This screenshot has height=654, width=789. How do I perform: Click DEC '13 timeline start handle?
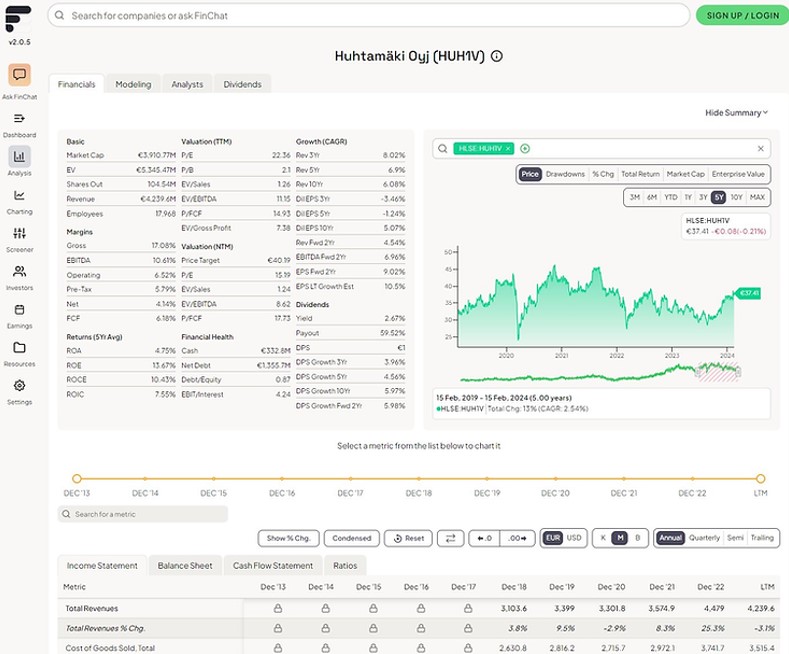[76, 478]
